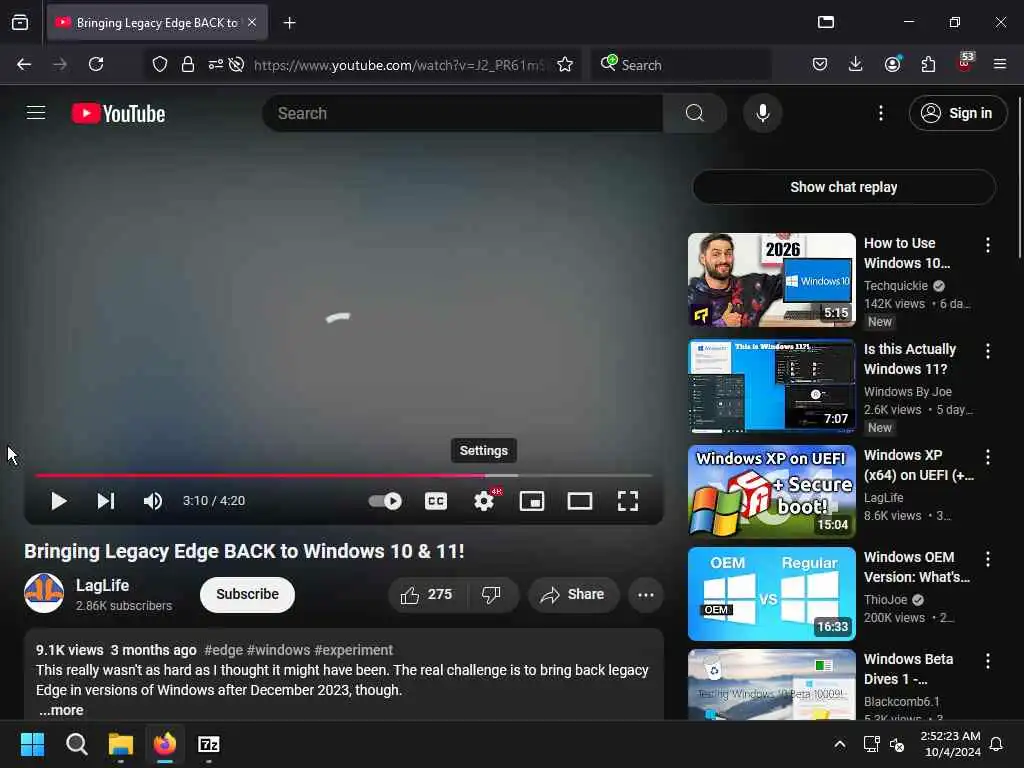Open Firefox Extensions puzzle icon
The image size is (1024, 768).
pyautogui.click(x=928, y=64)
